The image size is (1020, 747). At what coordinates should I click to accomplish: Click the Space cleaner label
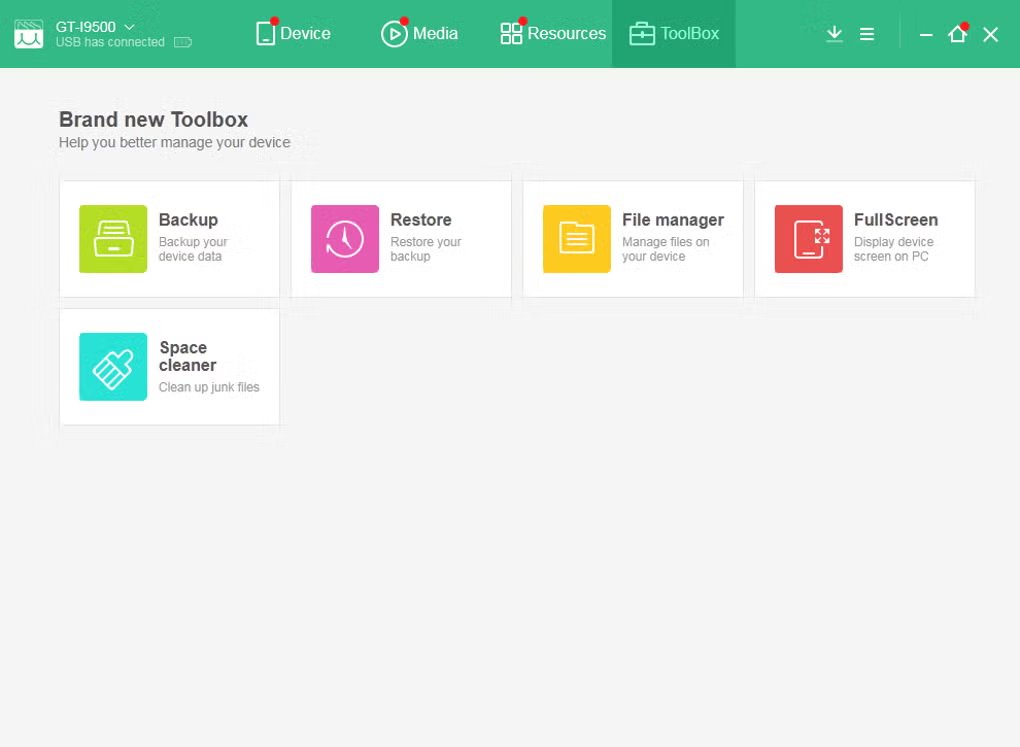point(187,357)
